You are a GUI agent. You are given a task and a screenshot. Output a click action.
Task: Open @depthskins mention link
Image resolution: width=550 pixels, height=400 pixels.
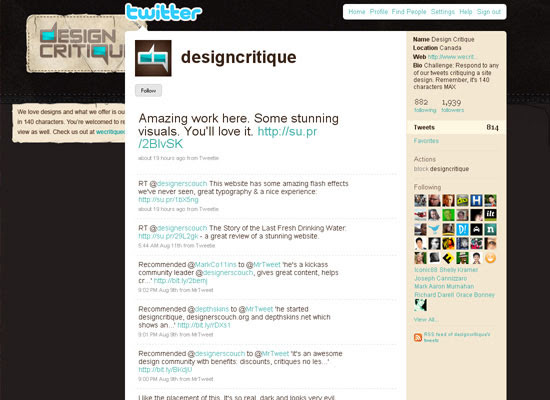click(x=212, y=309)
